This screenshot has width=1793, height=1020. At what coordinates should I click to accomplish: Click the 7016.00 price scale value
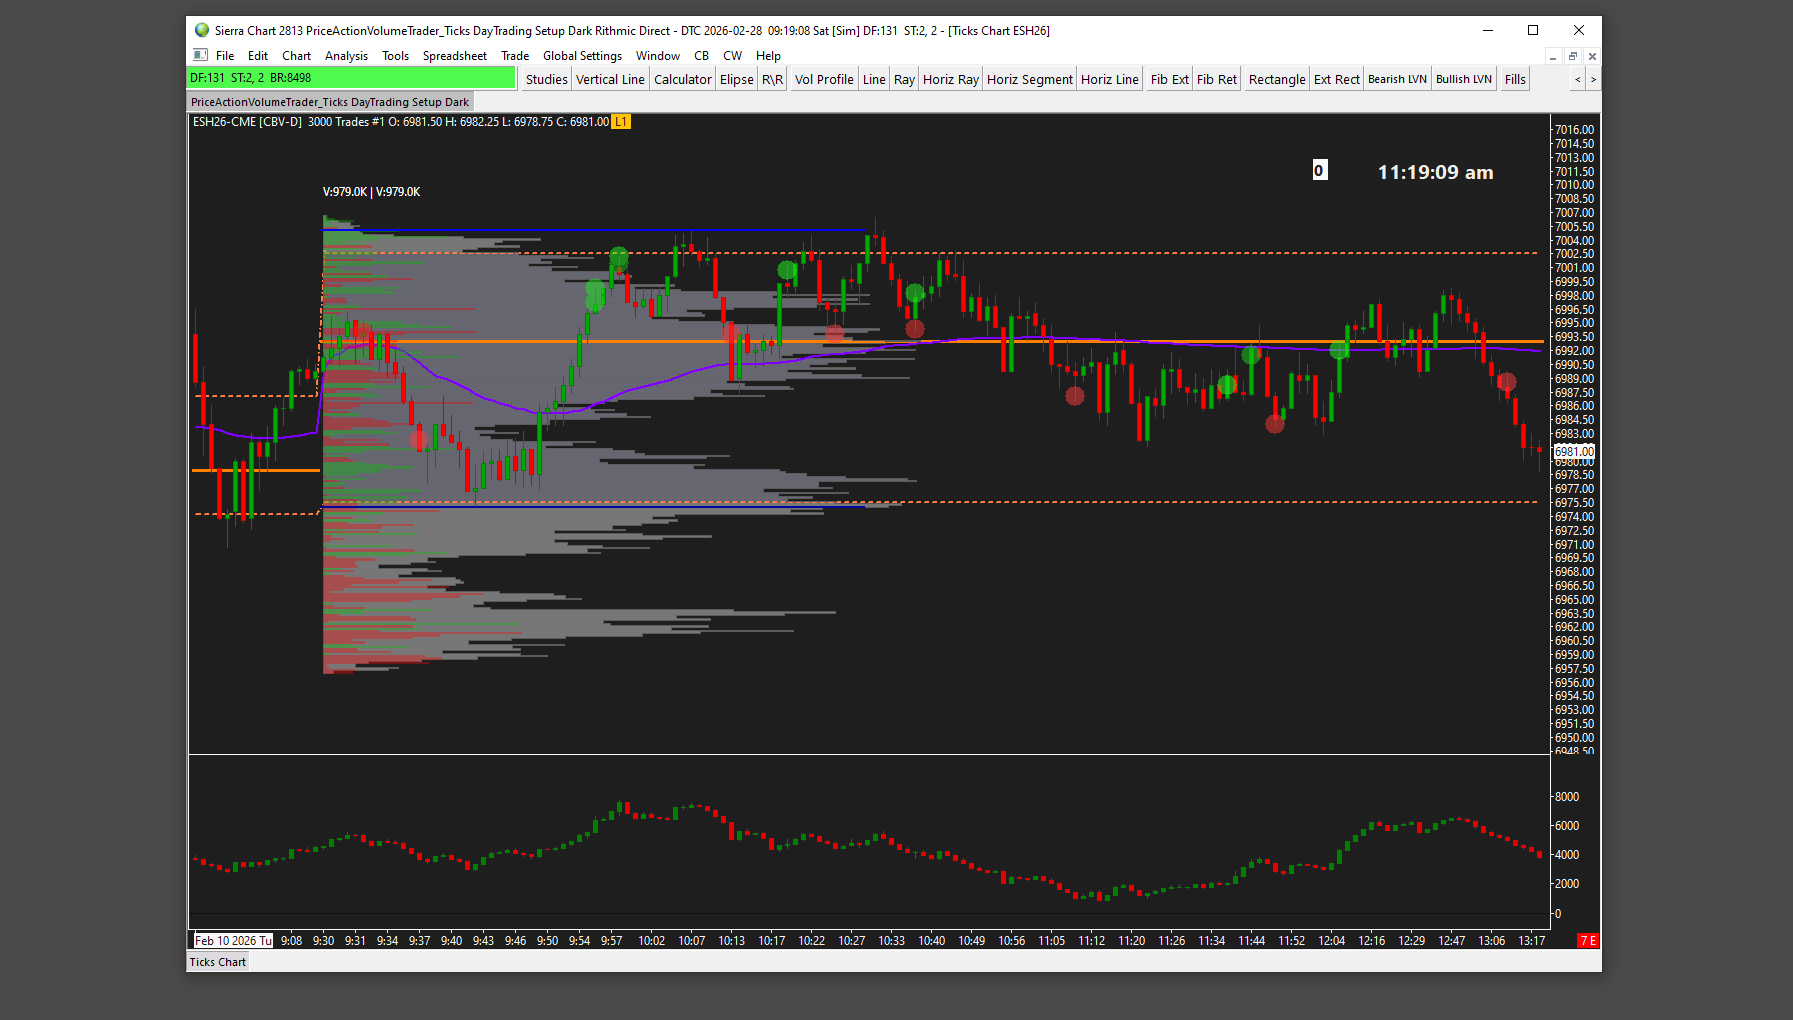click(x=1574, y=130)
